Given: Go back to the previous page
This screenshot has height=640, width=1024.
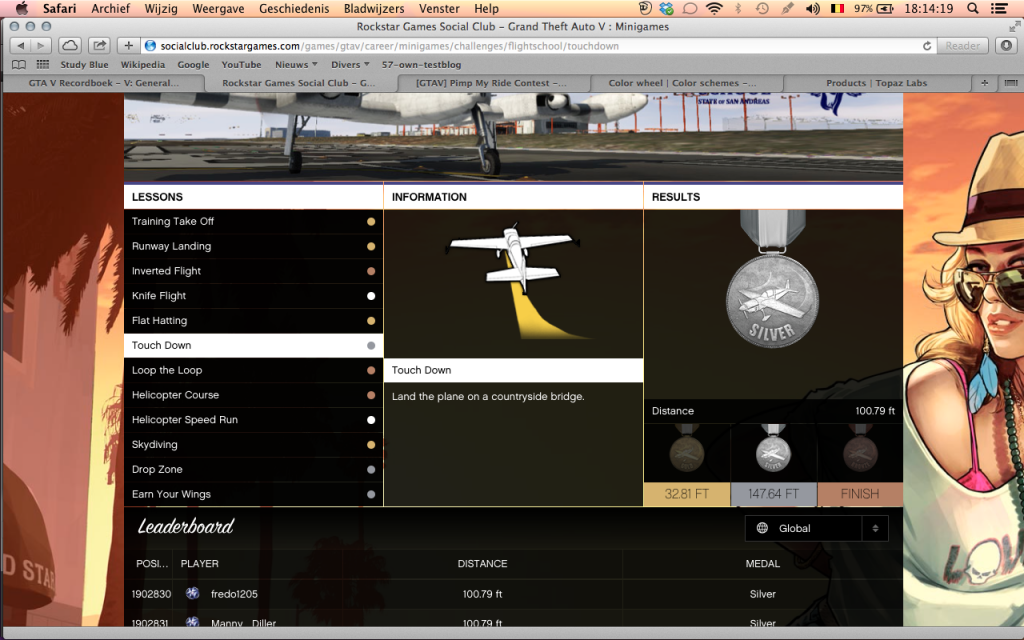Looking at the screenshot, I should tap(21, 46).
